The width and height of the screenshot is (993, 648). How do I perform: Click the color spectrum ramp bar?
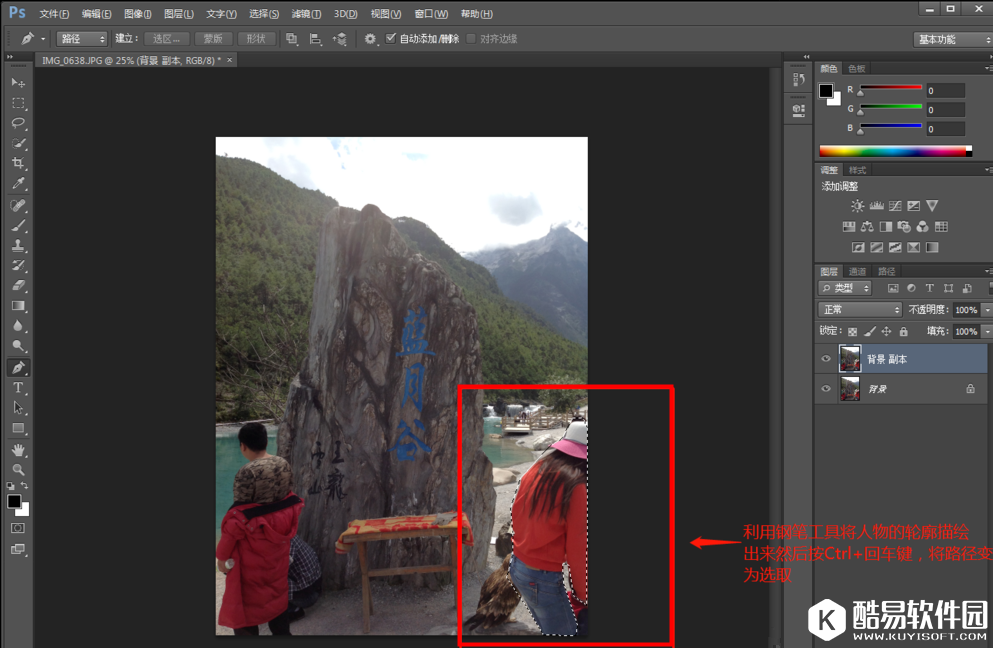[895, 151]
